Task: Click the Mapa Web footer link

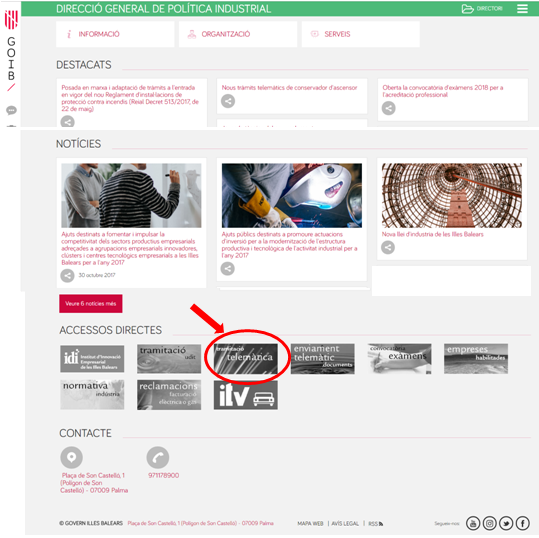Action: point(310,523)
